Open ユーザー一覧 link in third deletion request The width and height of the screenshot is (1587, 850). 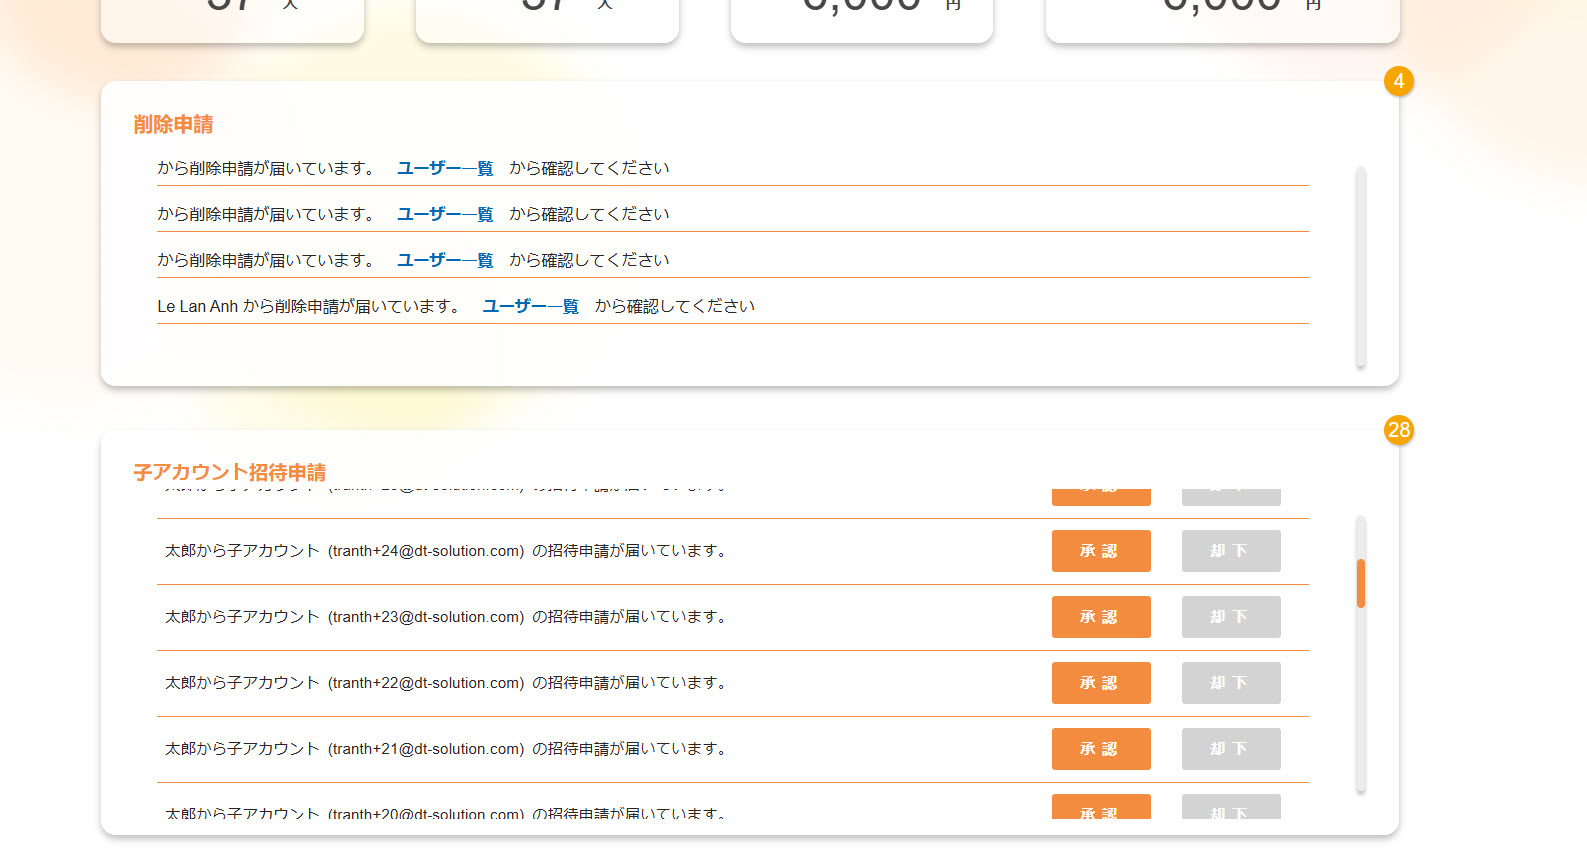[445, 260]
